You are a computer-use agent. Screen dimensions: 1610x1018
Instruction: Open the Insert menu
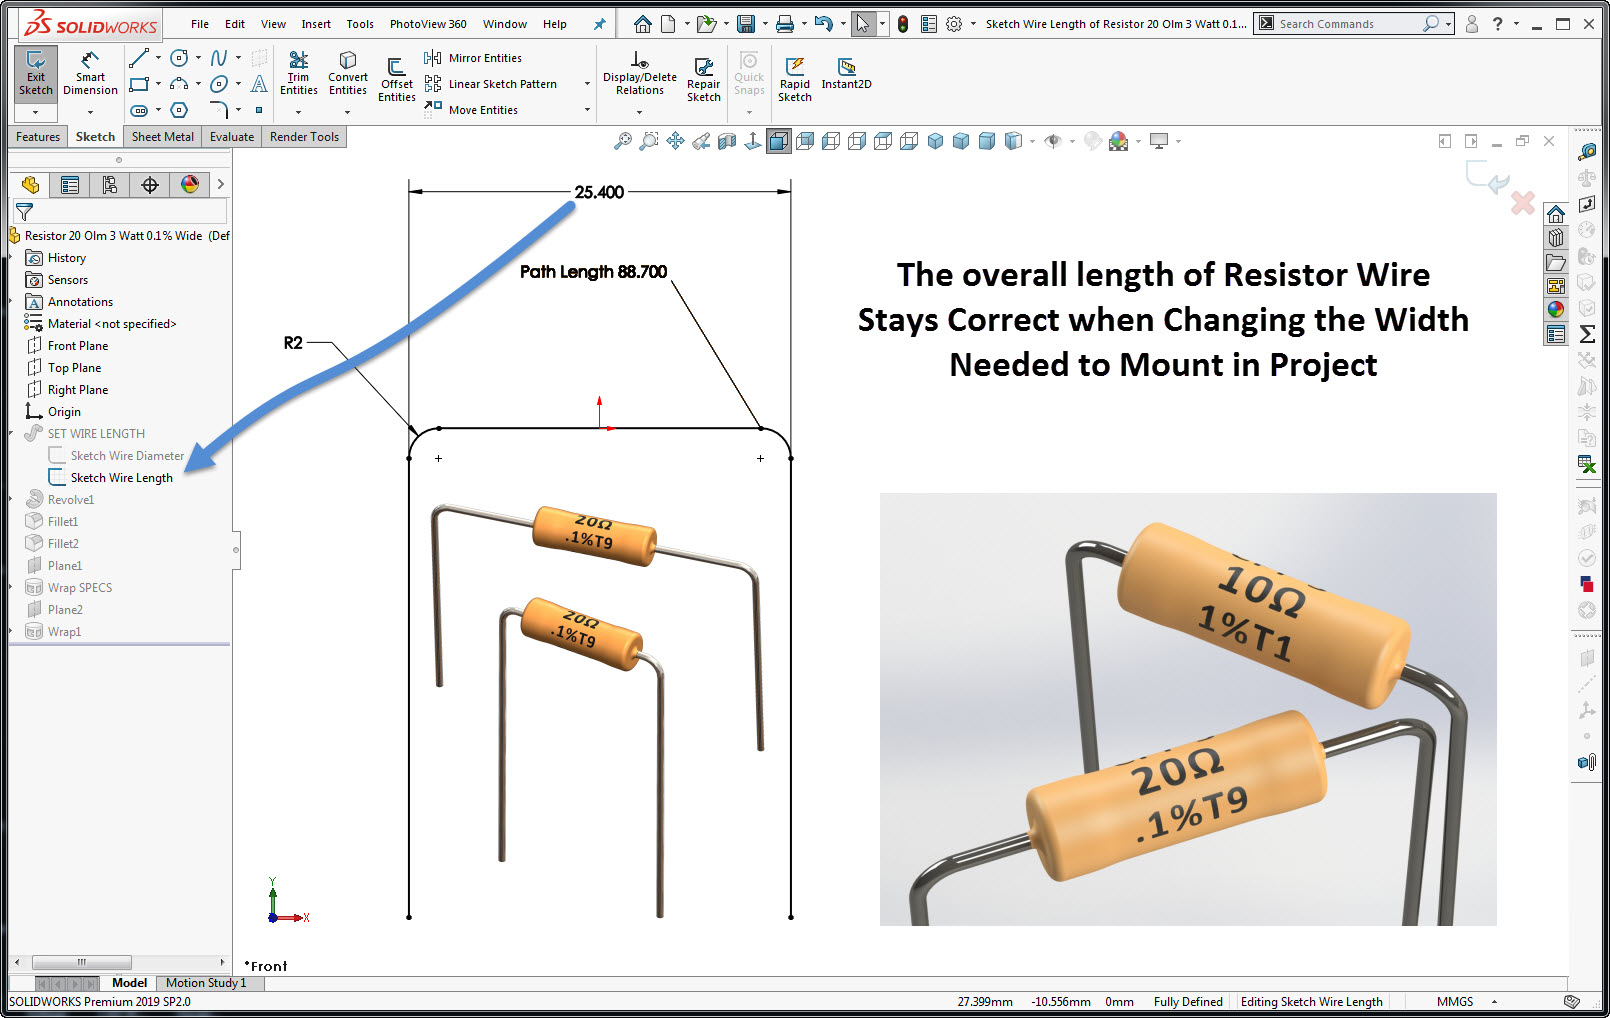316,24
